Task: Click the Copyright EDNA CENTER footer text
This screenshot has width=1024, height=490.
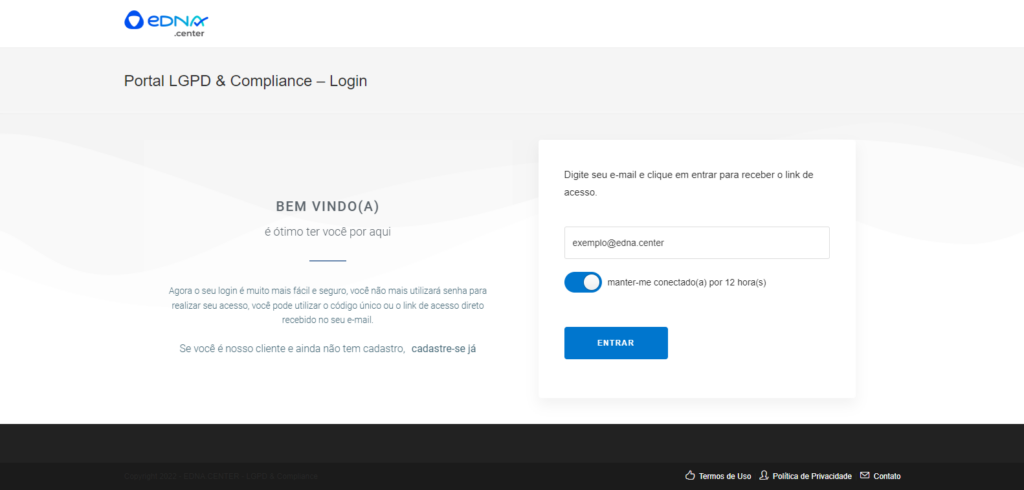Action: coord(221,476)
